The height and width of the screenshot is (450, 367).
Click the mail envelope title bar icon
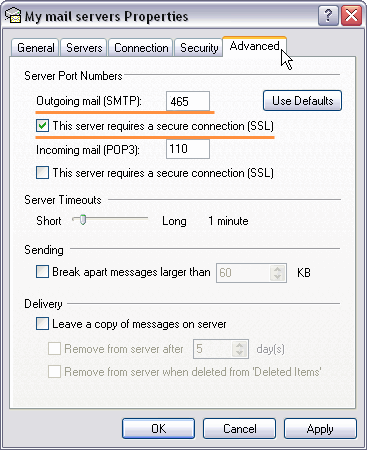[13, 15]
